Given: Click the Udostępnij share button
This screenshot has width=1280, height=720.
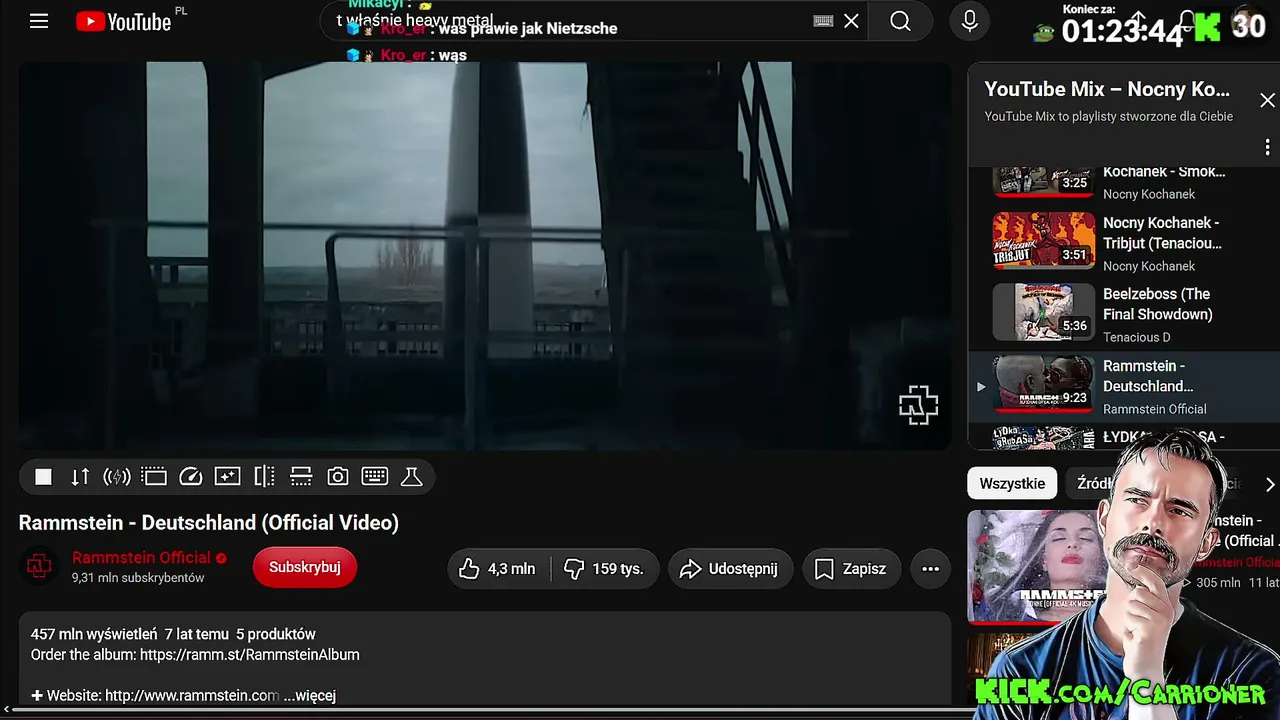Looking at the screenshot, I should [730, 569].
